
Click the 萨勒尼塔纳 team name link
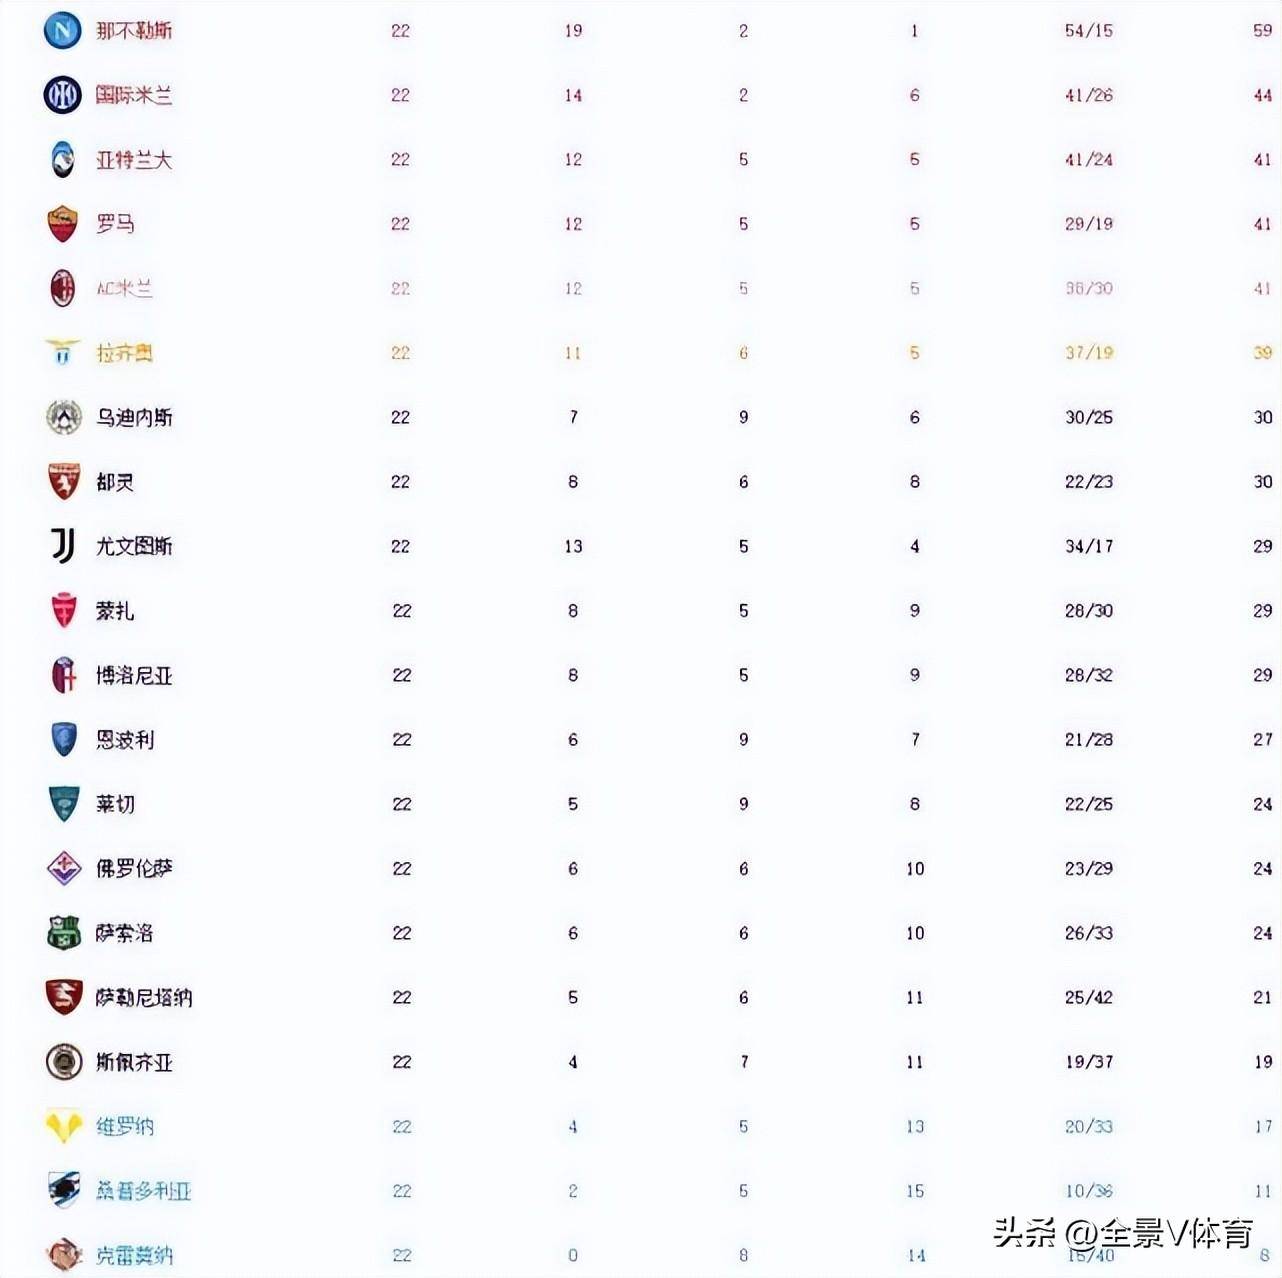click(x=144, y=997)
